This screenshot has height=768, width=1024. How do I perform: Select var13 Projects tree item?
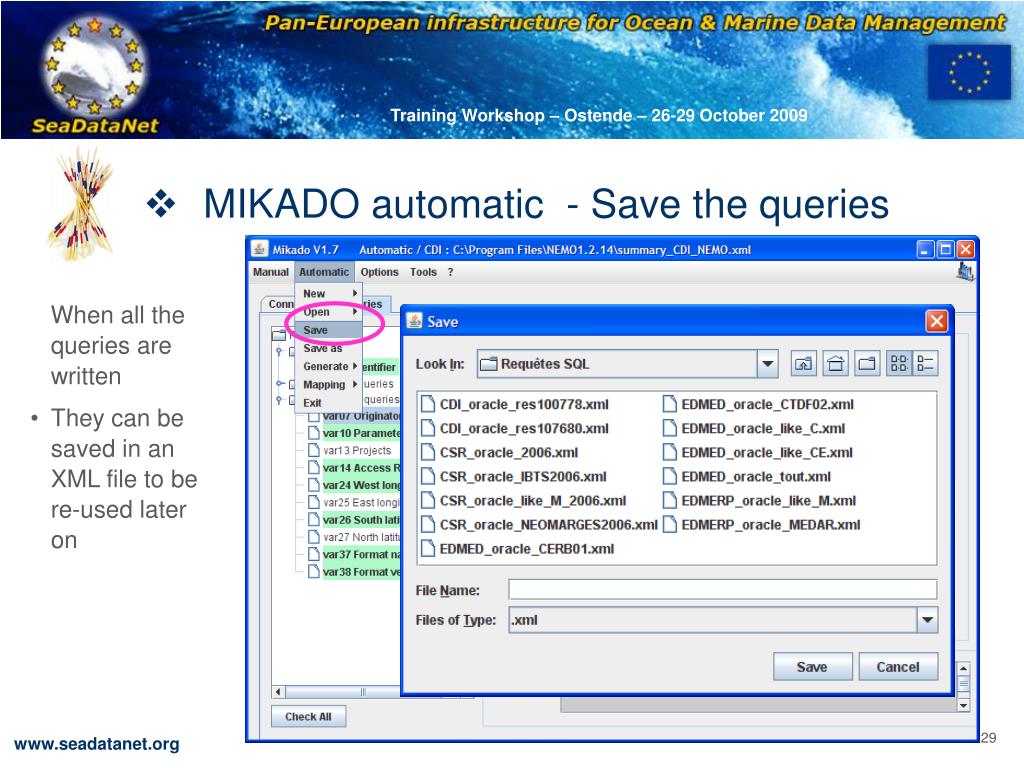point(350,451)
